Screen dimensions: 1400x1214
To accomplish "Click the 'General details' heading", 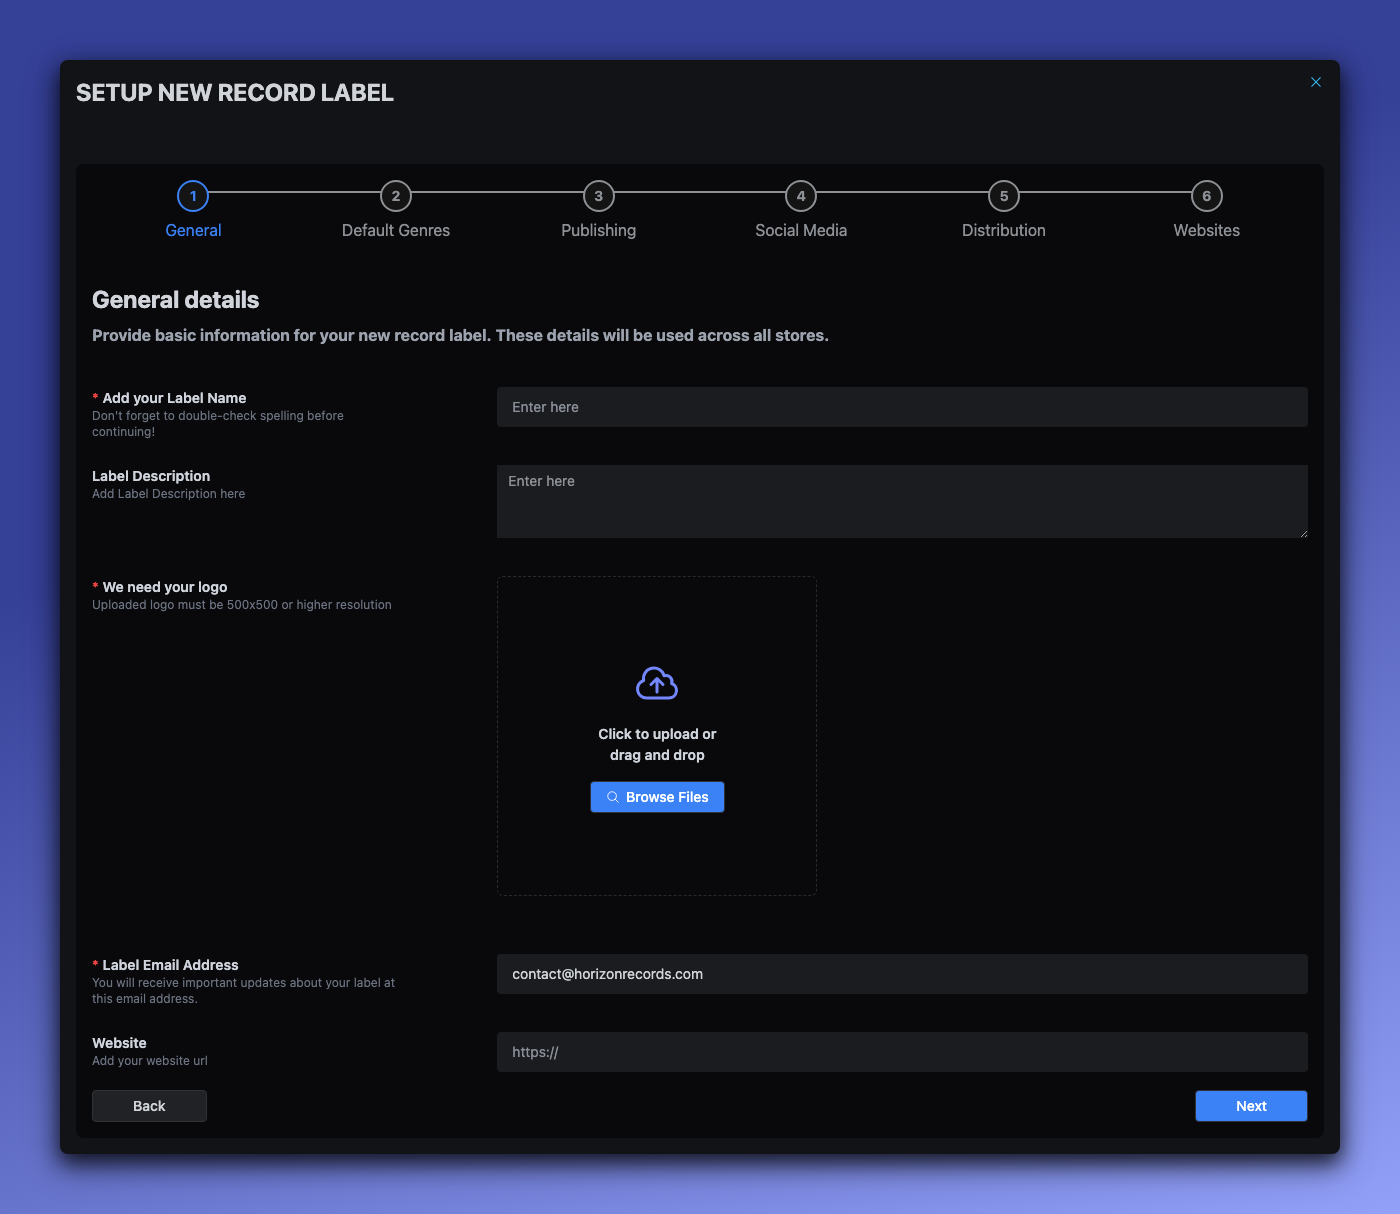I will pos(176,300).
